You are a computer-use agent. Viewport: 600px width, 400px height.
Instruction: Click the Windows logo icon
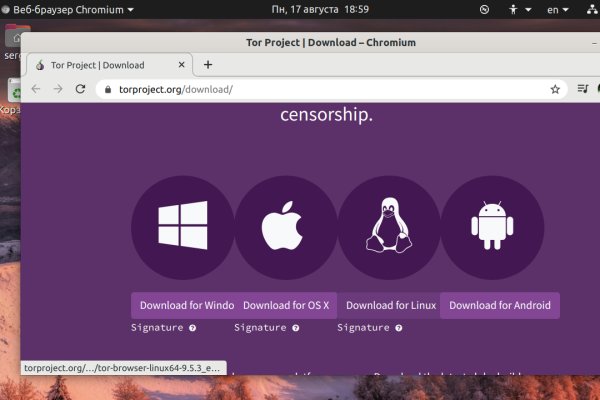(x=183, y=226)
